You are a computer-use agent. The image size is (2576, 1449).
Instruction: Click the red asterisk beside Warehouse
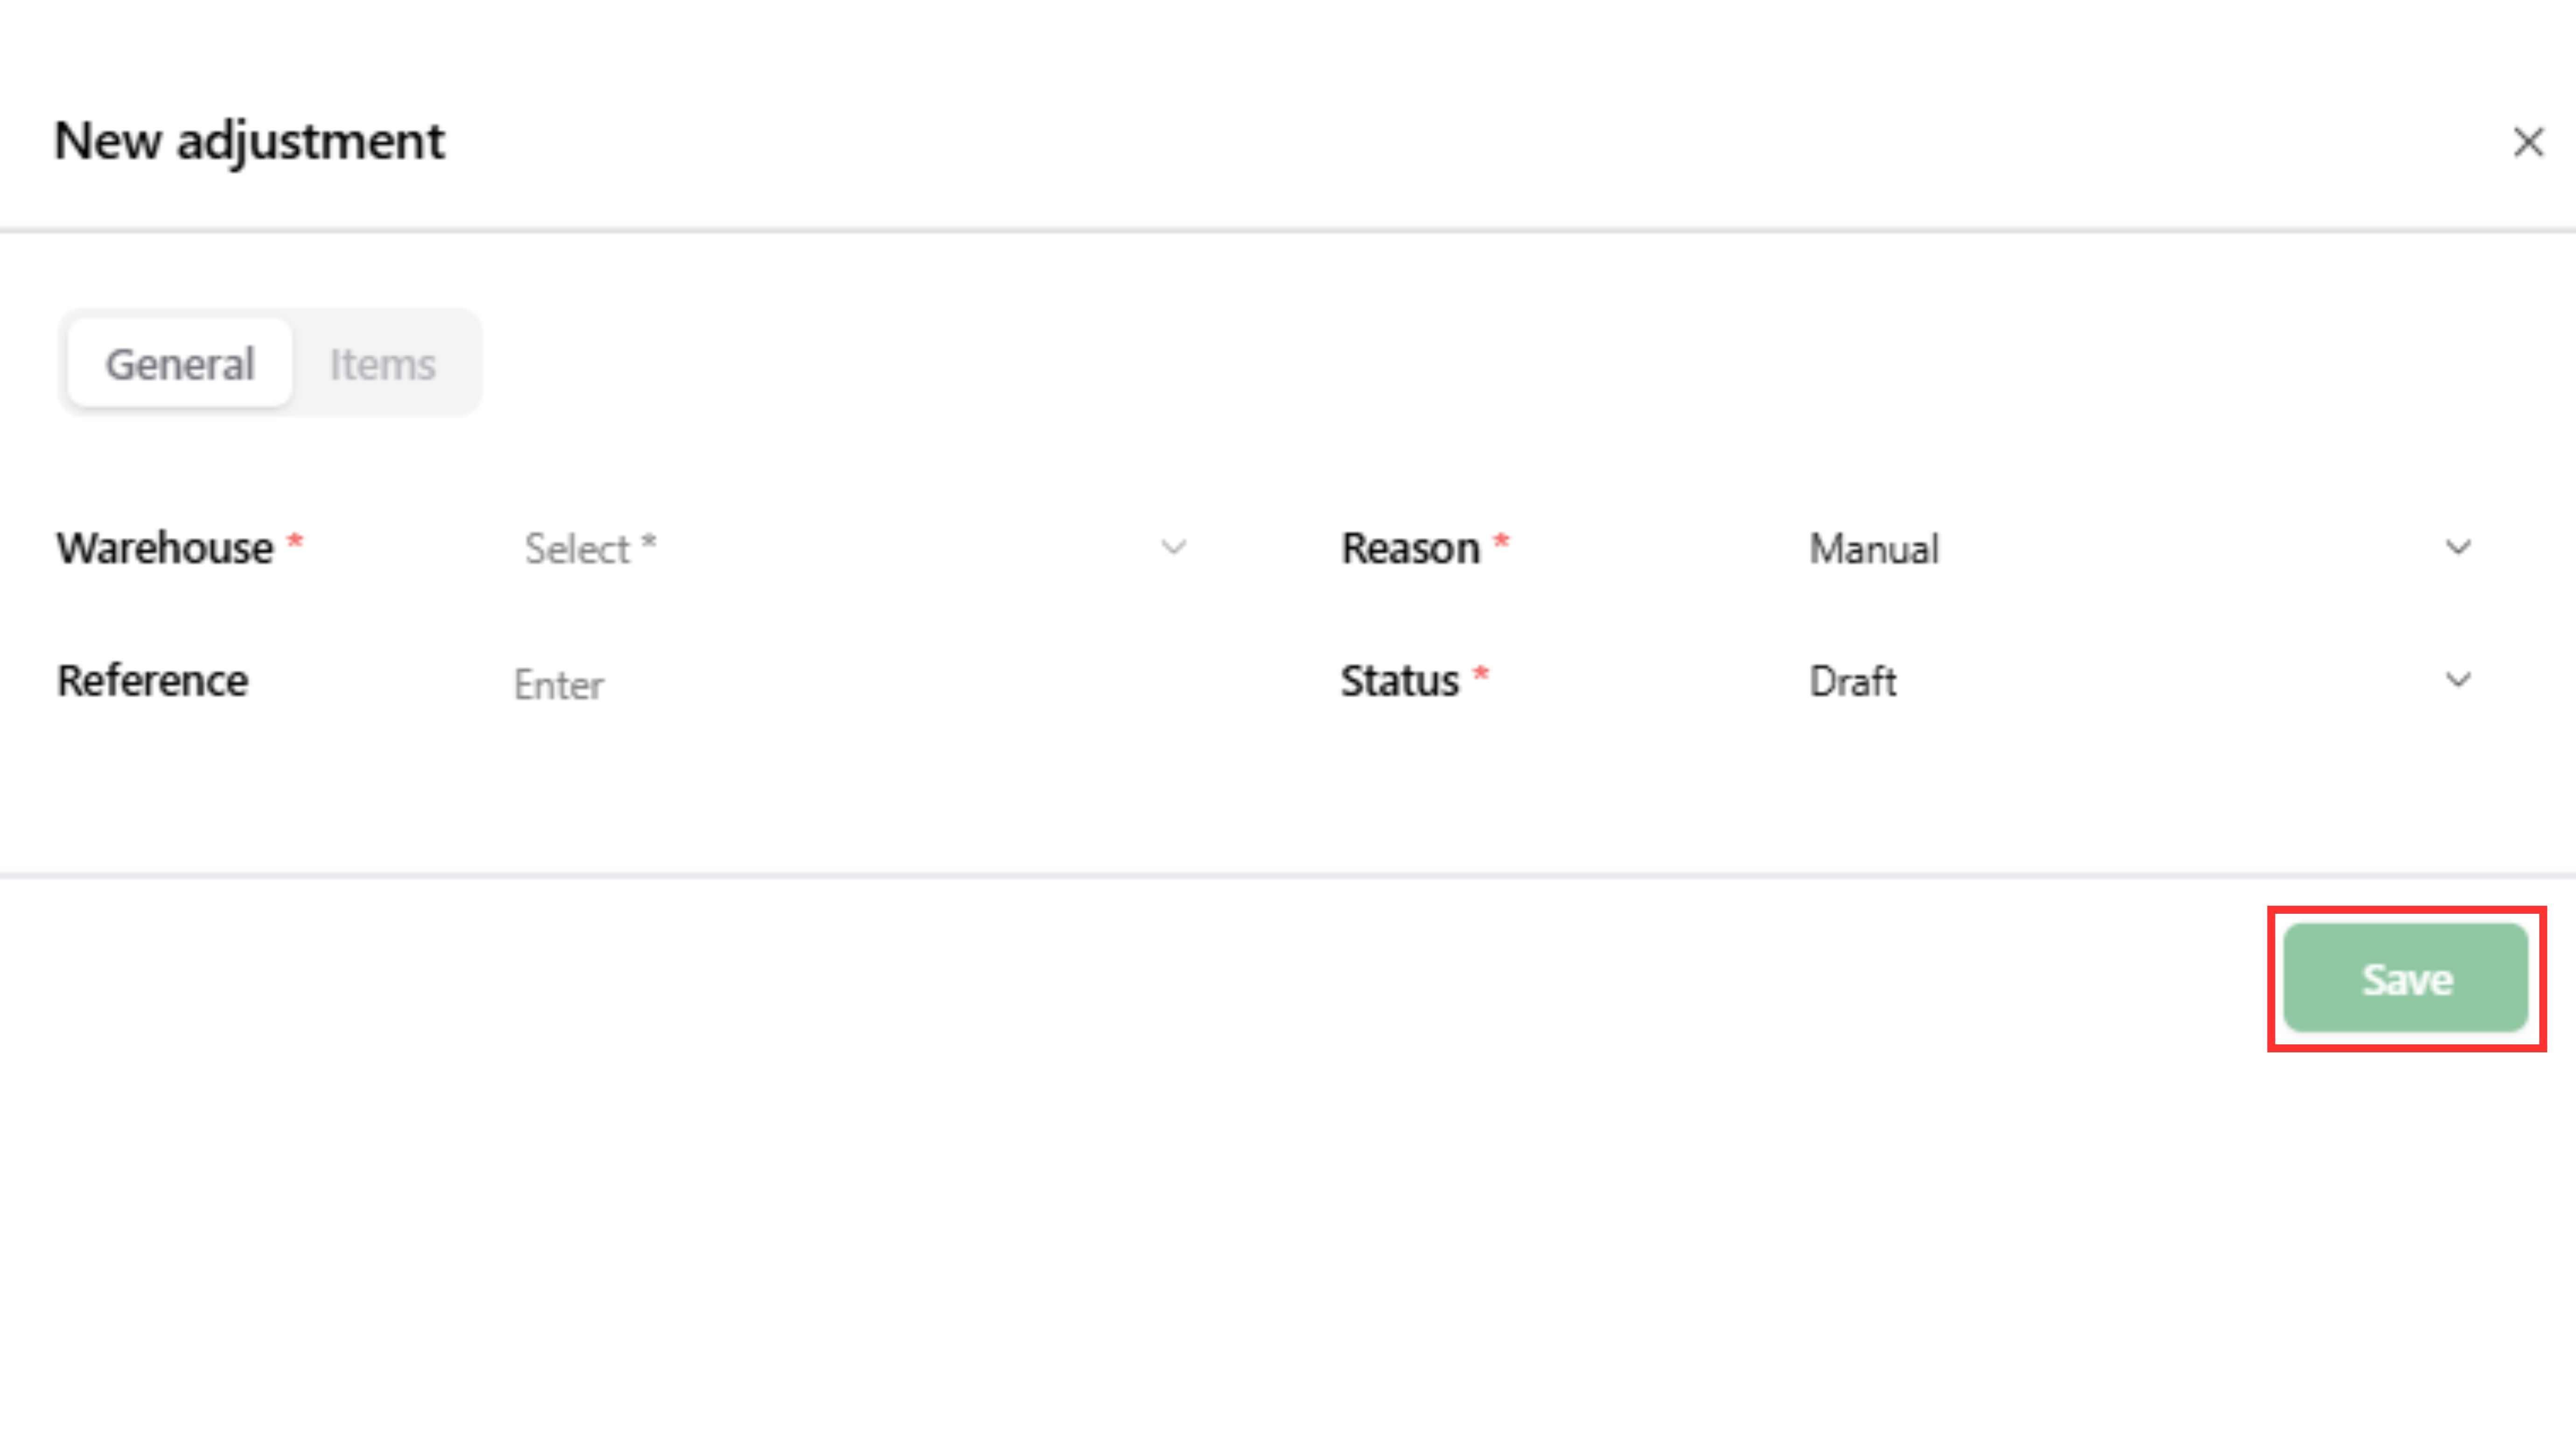click(295, 543)
